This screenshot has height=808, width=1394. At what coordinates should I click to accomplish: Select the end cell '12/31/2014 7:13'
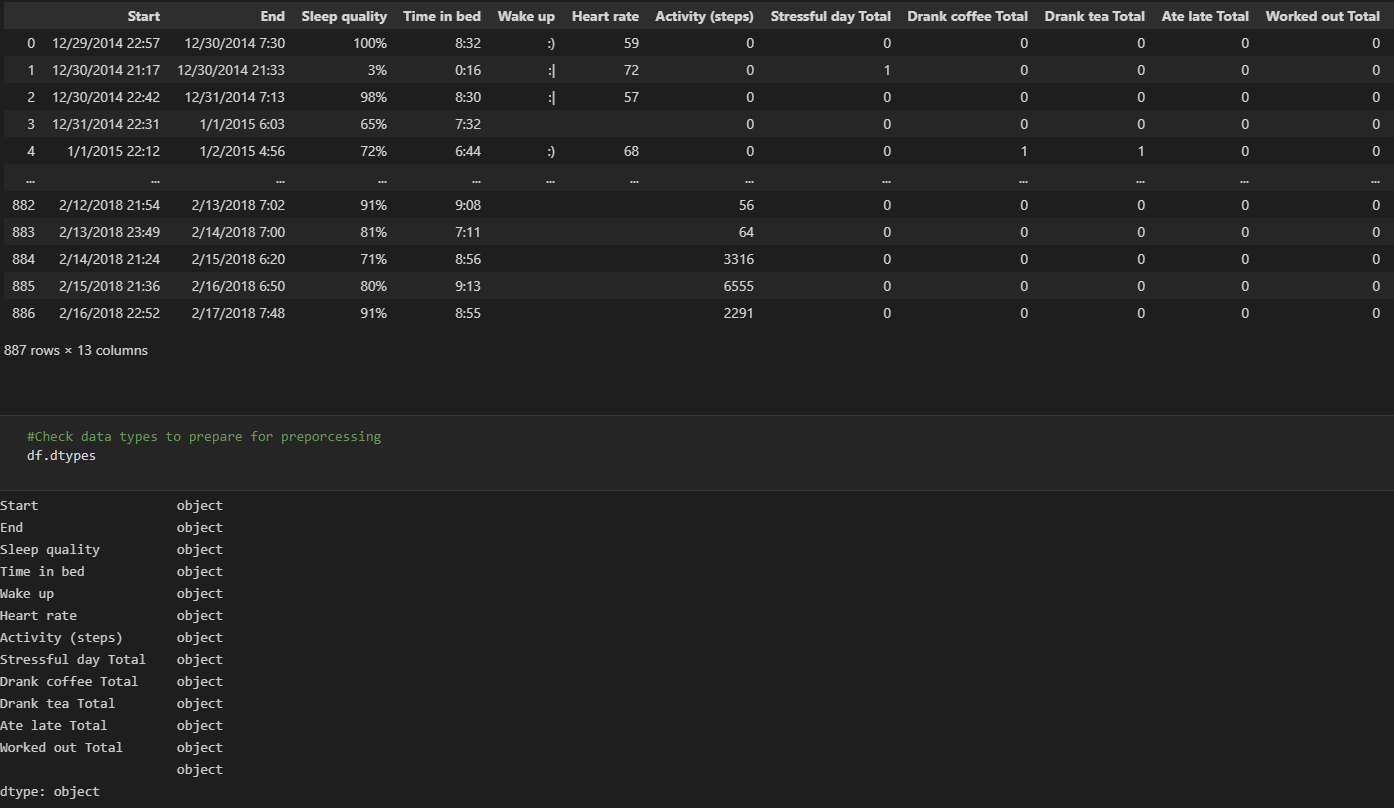235,97
